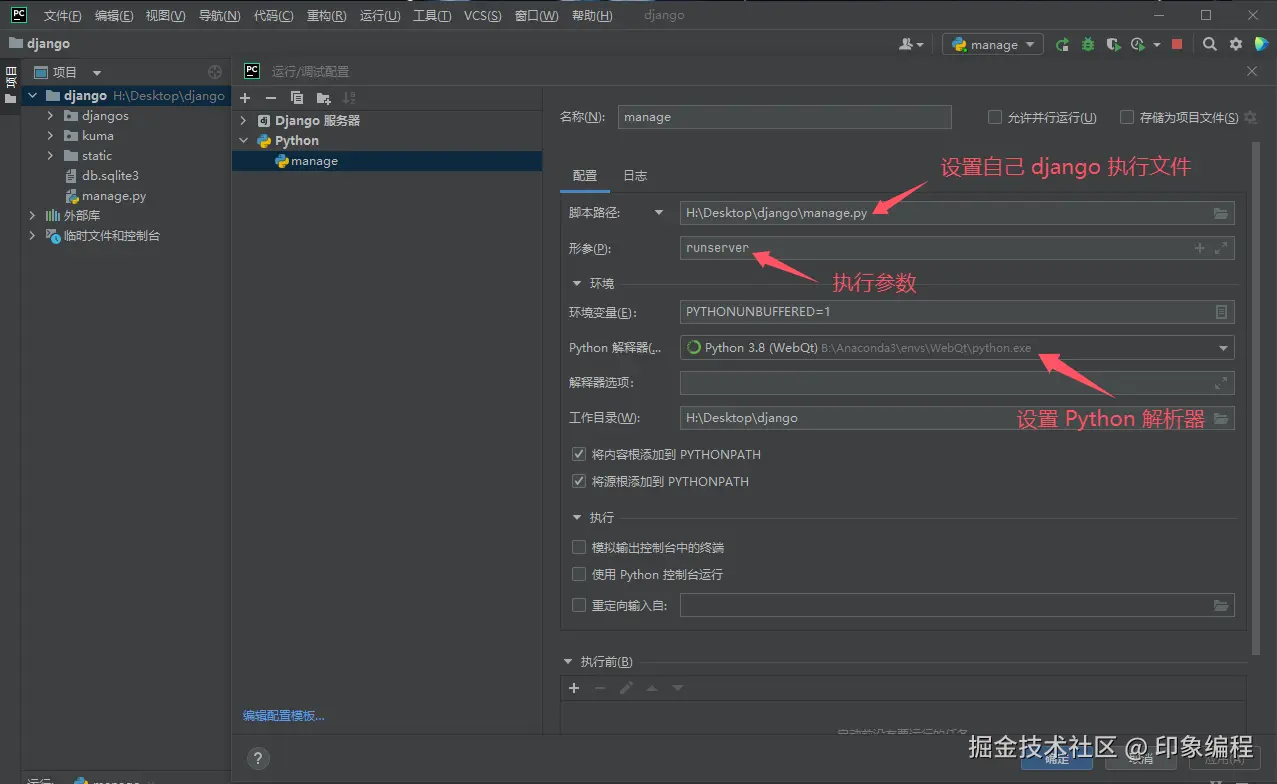
Task: Click the edit configuration templates link
Action: click(284, 716)
